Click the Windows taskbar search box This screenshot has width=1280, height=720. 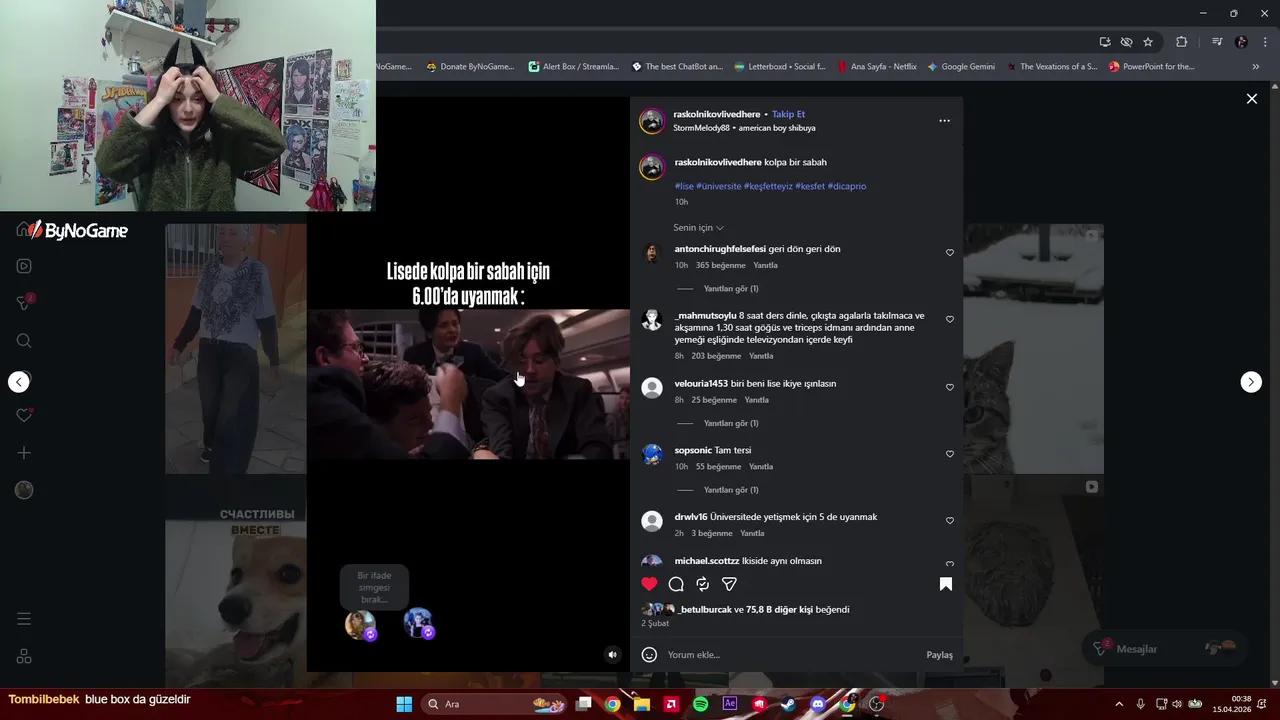[494, 704]
